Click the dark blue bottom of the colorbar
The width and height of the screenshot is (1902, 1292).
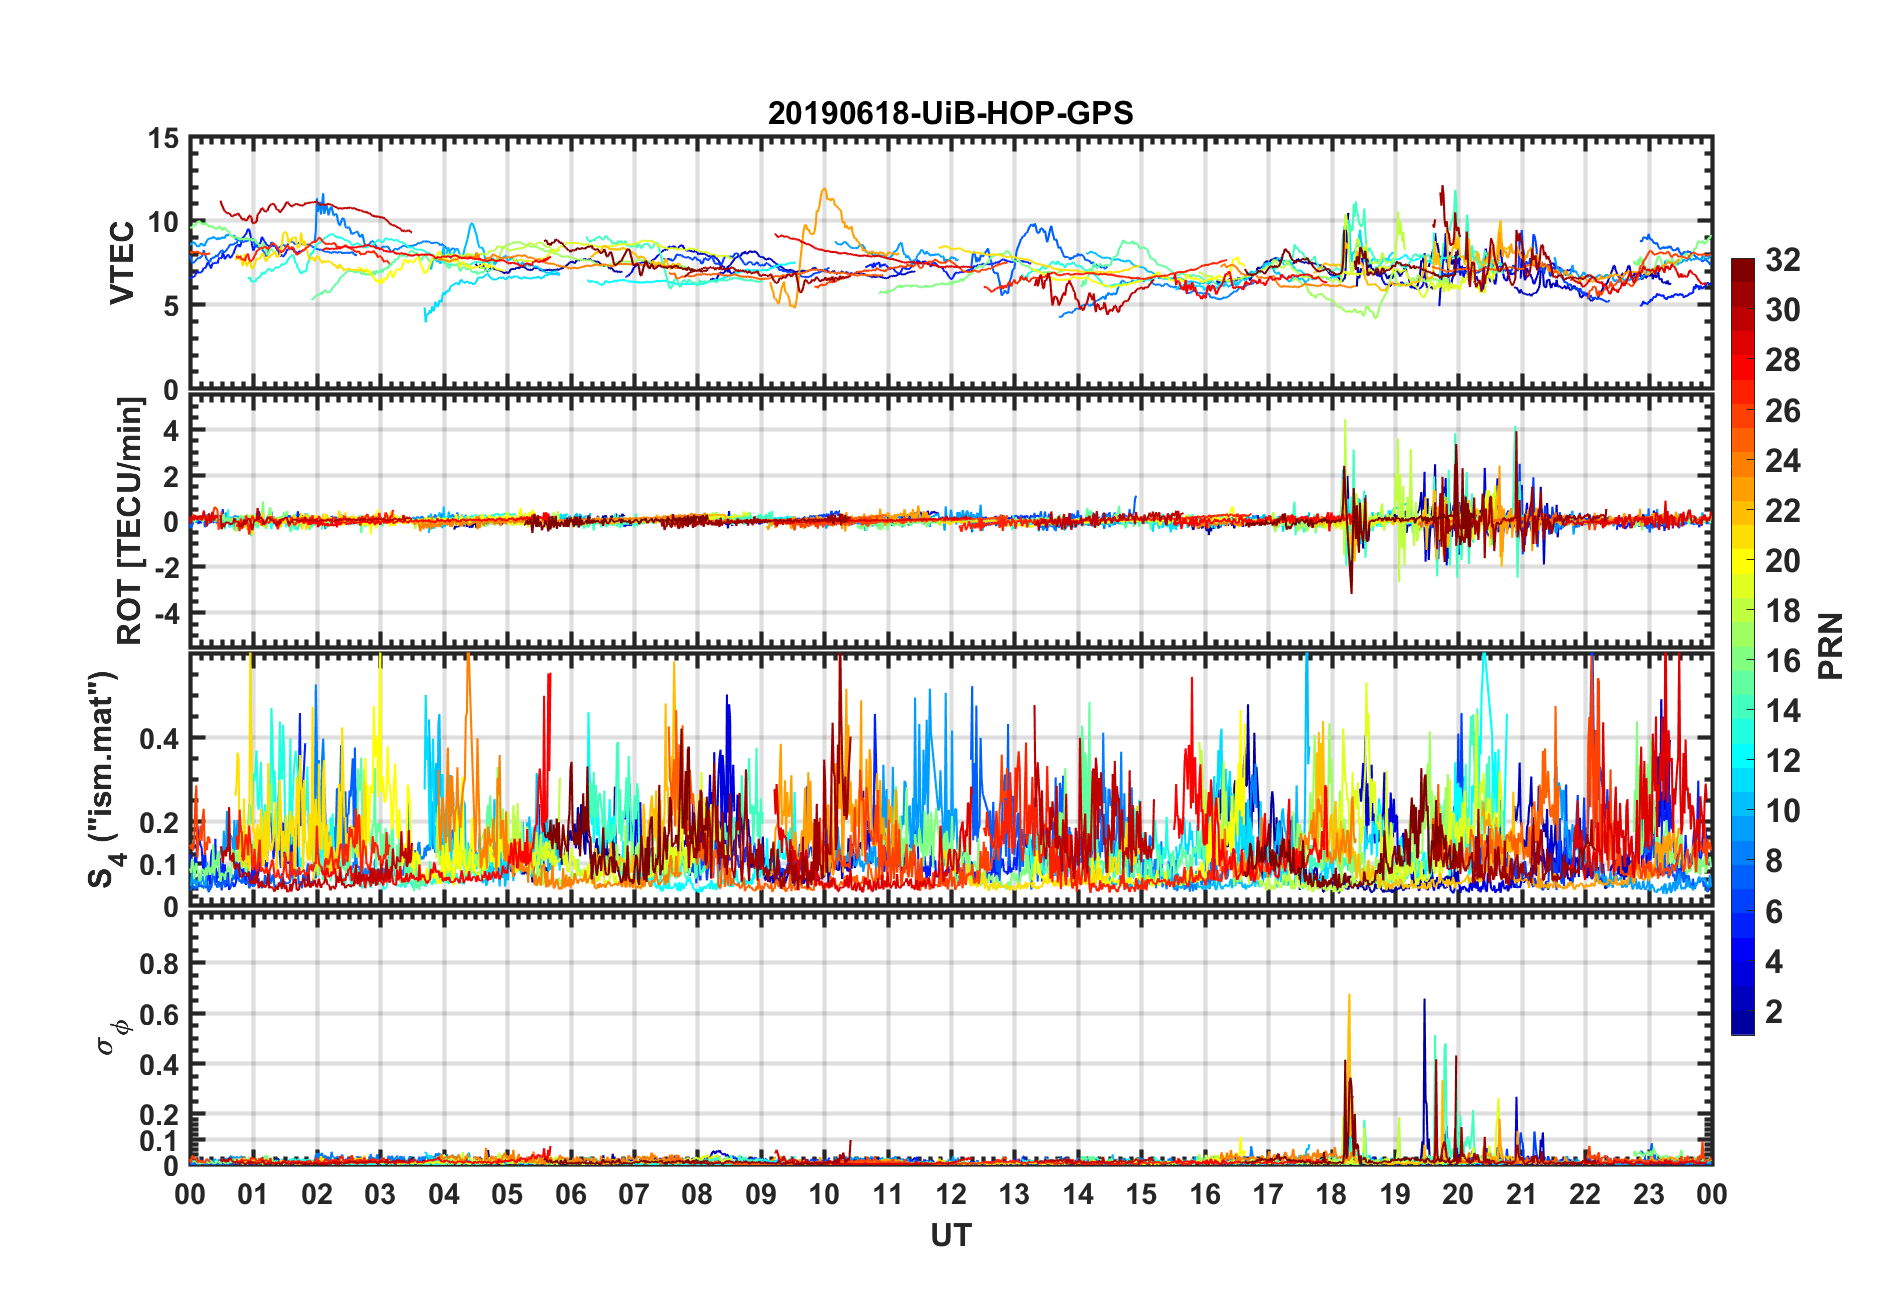pos(1742,1026)
